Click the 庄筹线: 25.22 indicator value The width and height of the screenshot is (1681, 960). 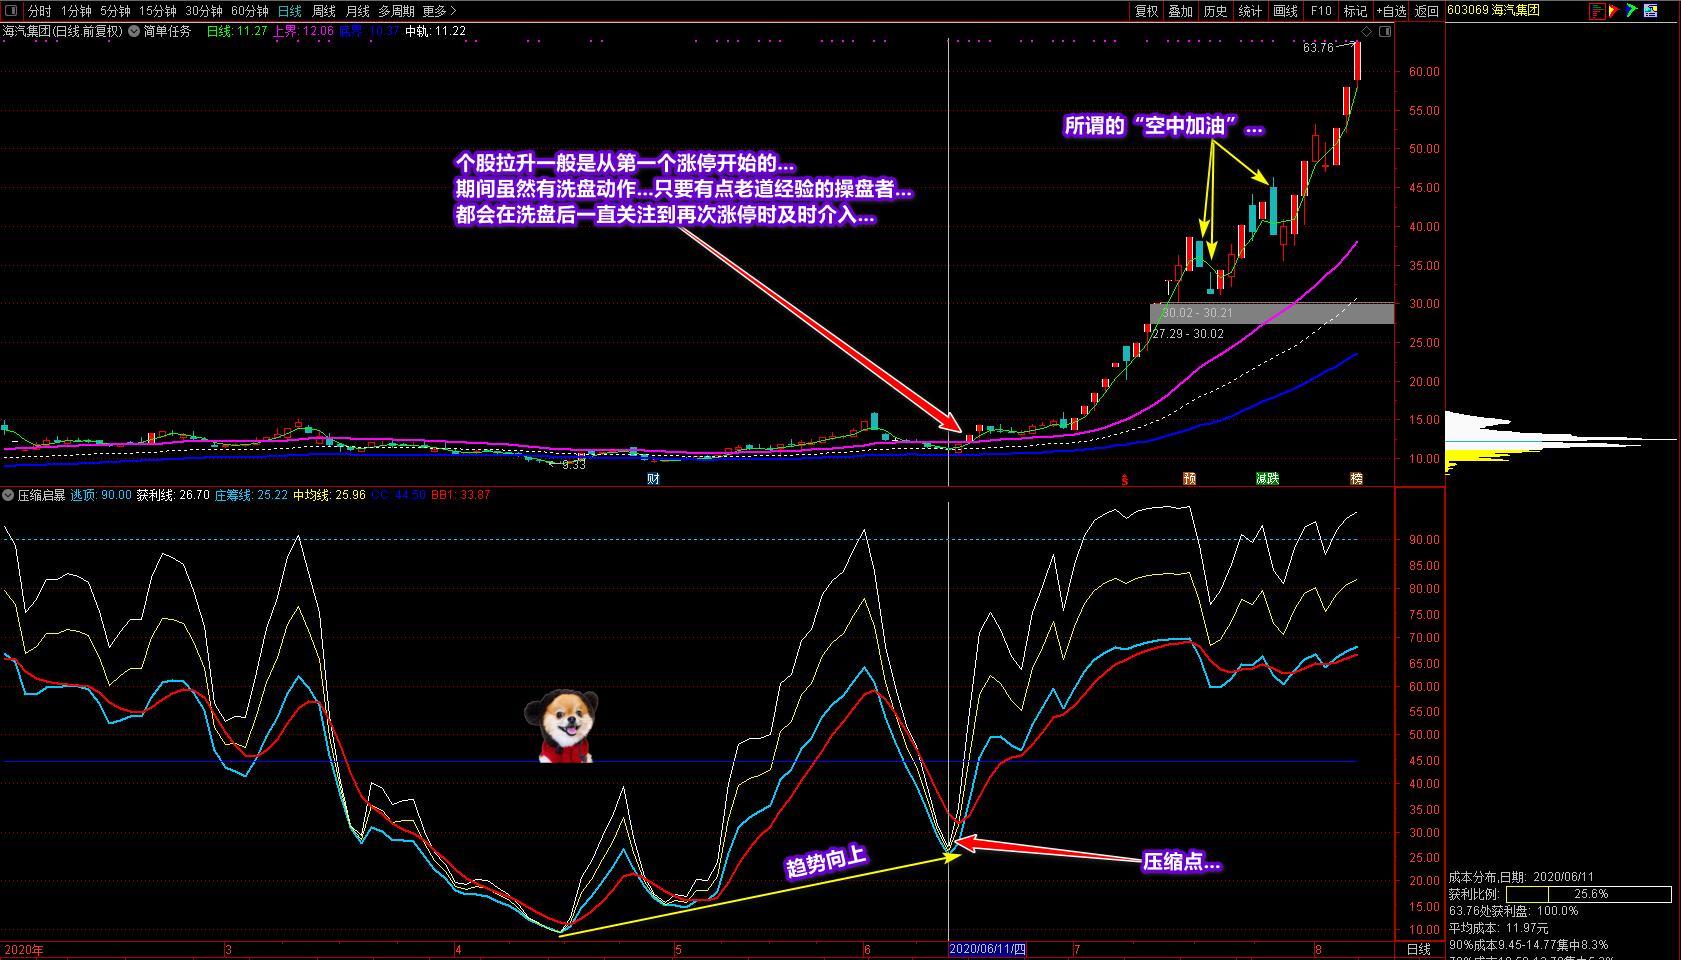pos(251,495)
